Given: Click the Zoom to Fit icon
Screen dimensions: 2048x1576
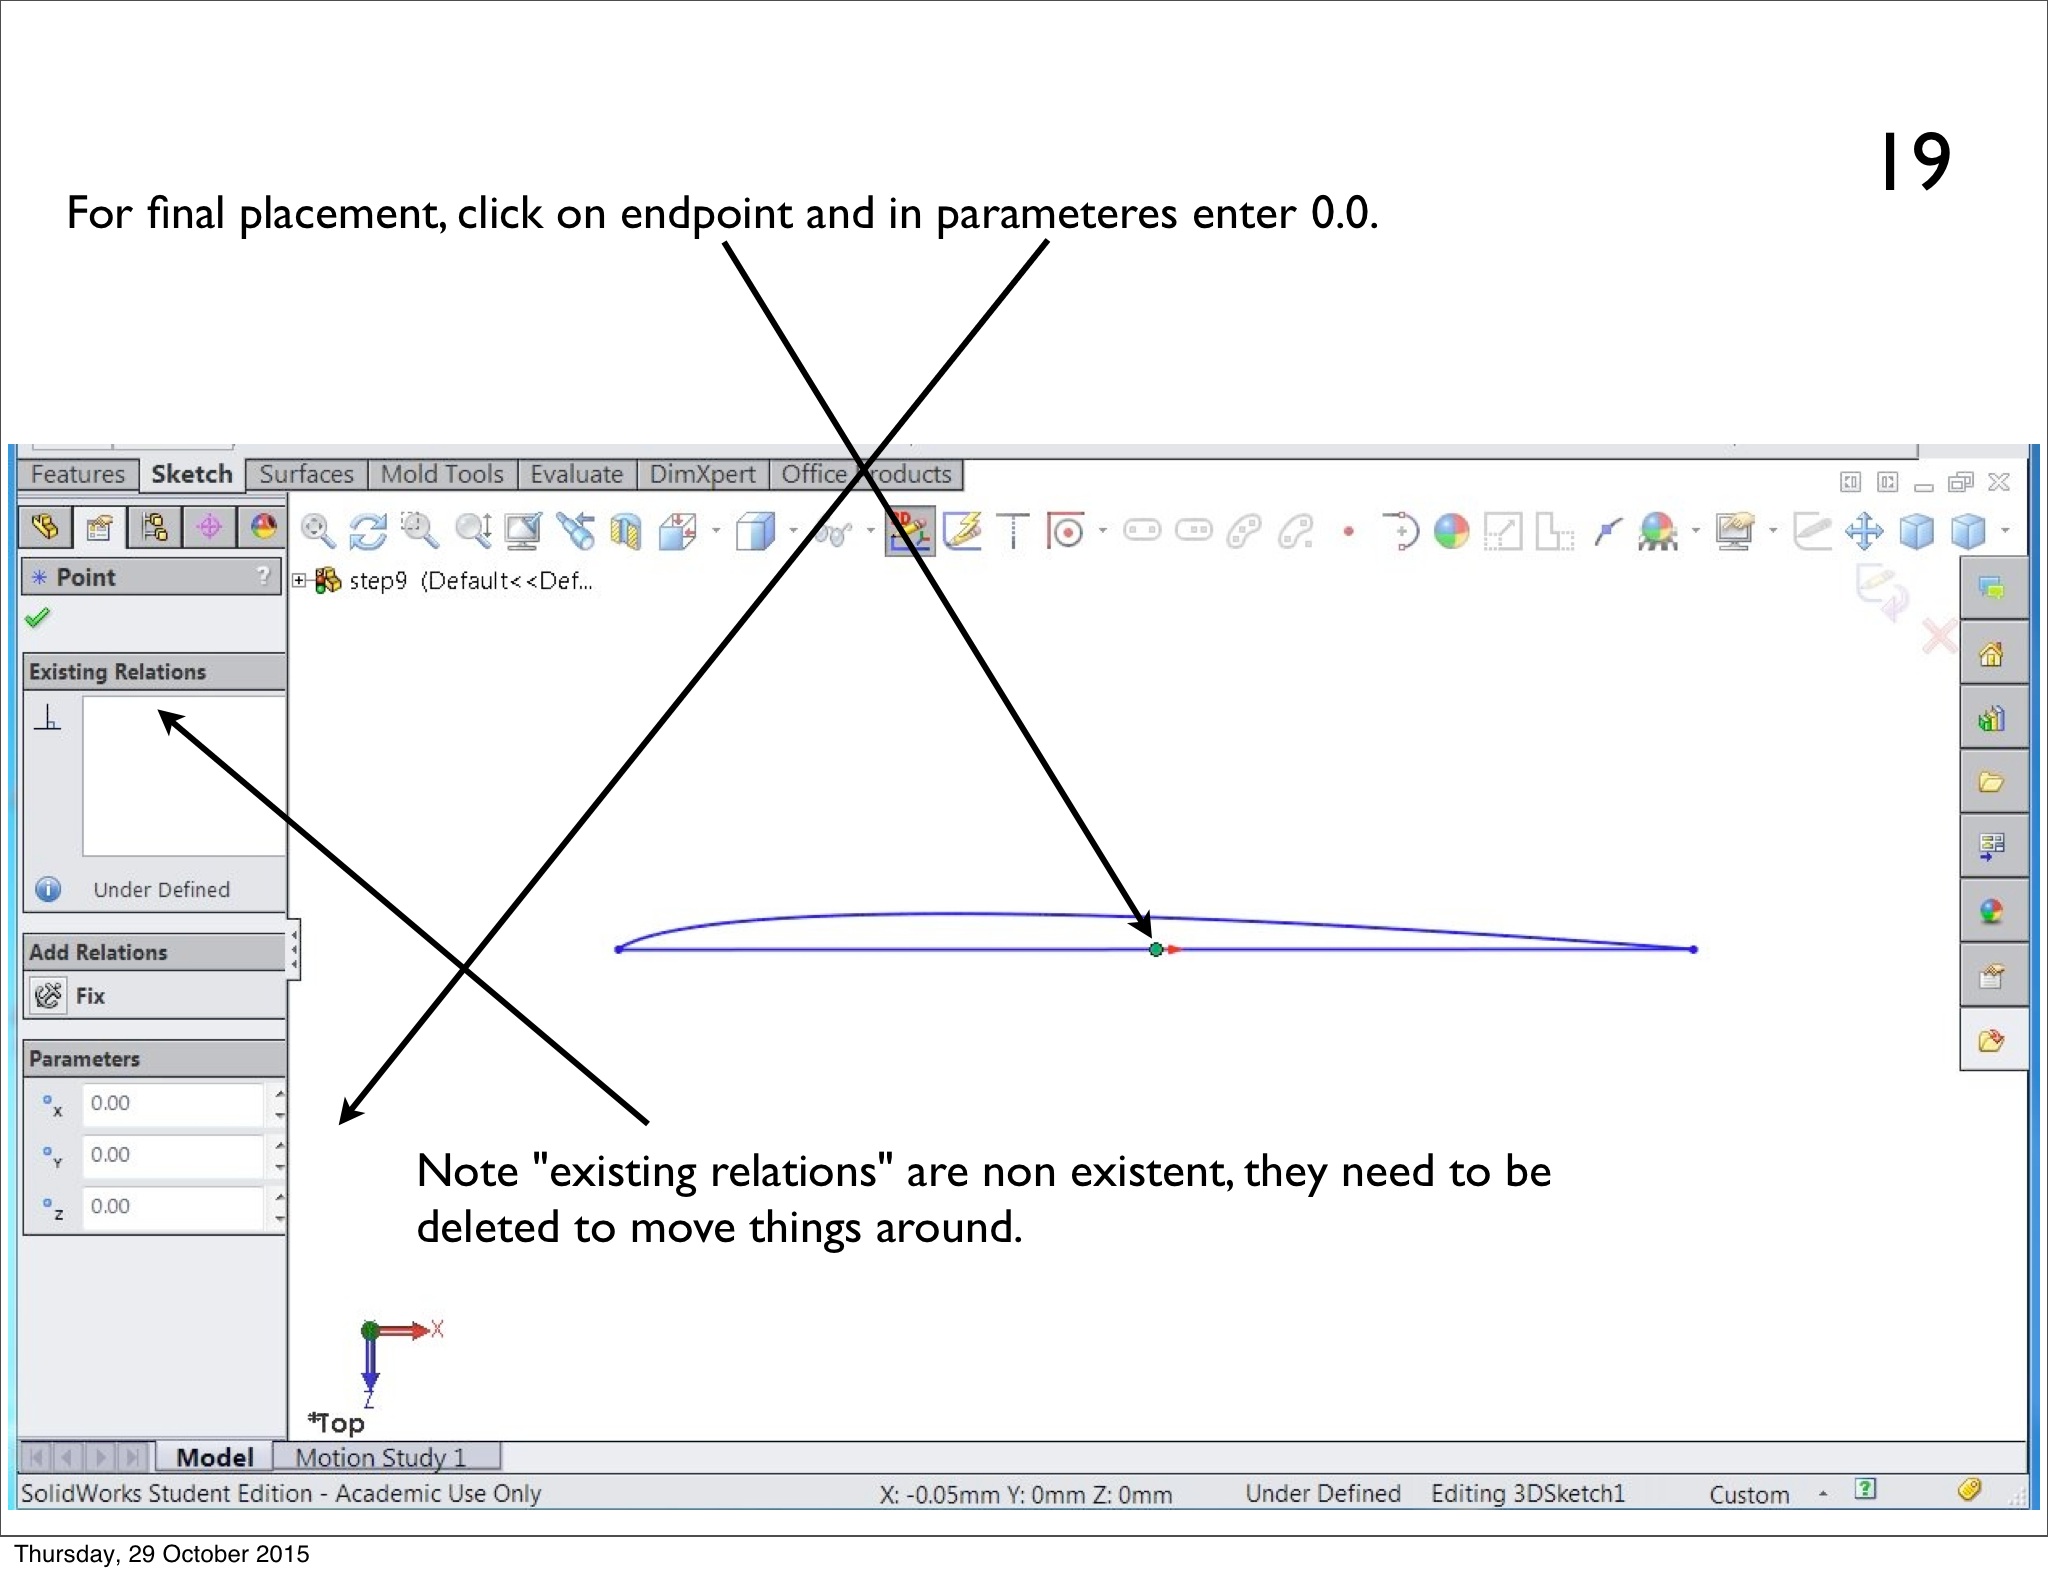Looking at the screenshot, I should click(317, 531).
